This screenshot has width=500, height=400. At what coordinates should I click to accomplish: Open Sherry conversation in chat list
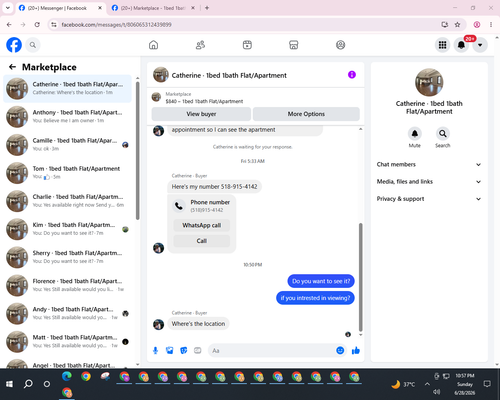(68, 257)
